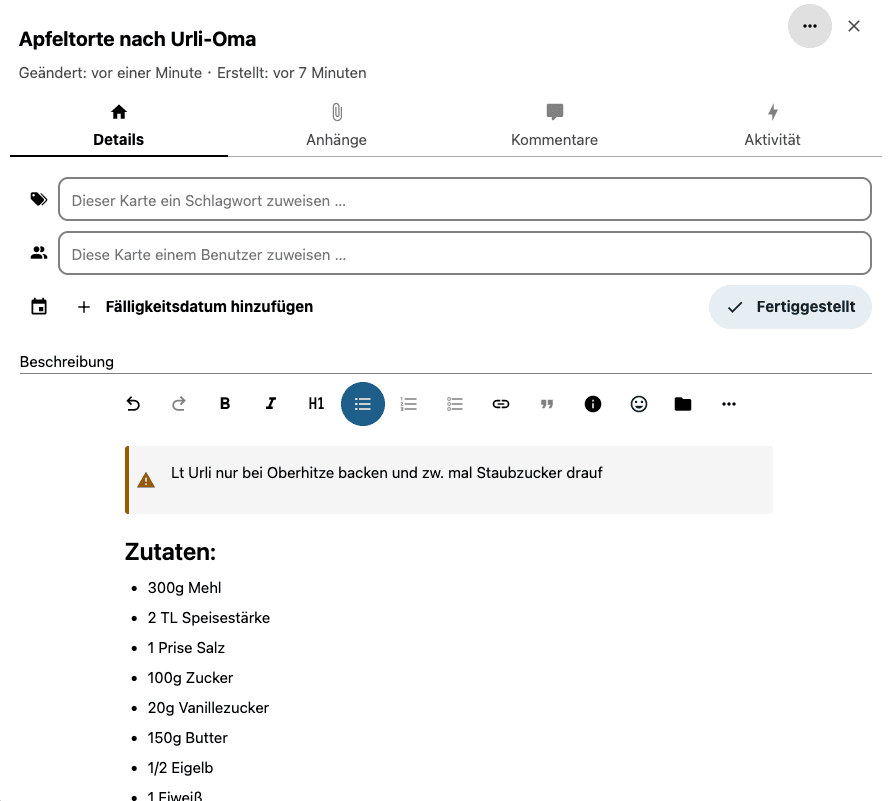Toggle italic text formatting
888x801 pixels.
tap(271, 404)
